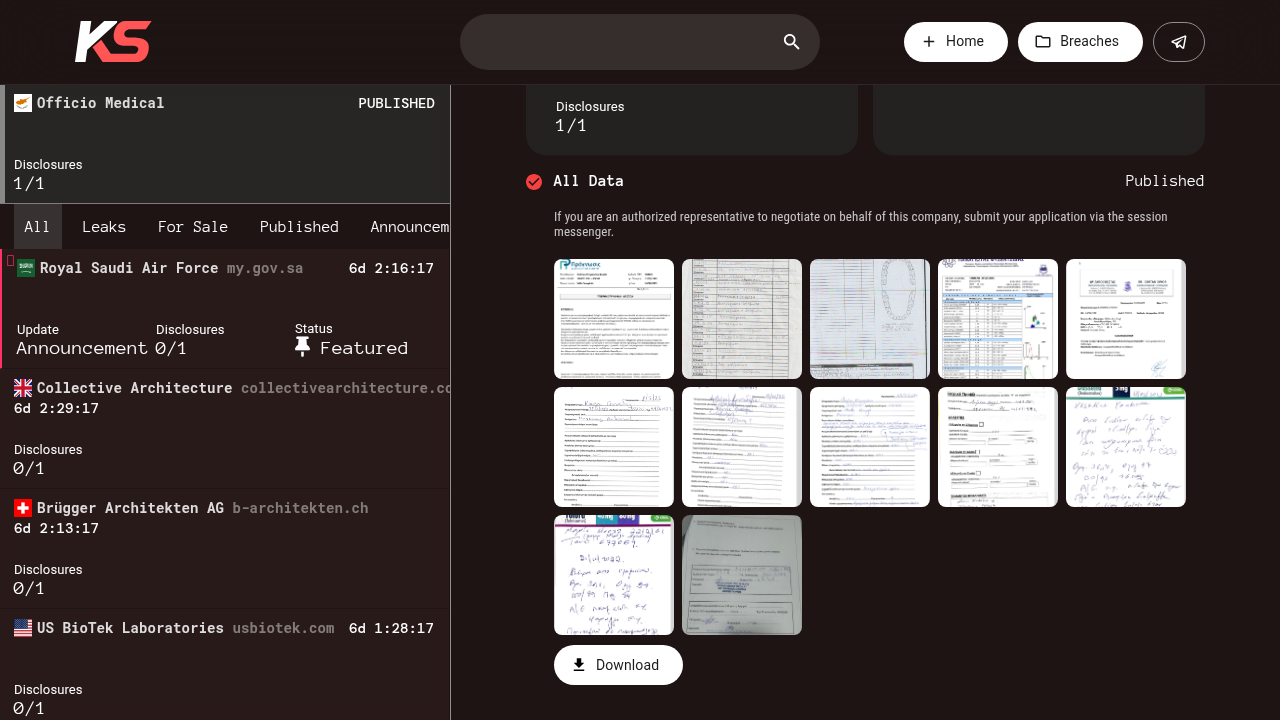Image resolution: width=1280 pixels, height=720 pixels.
Task: Open the gray photographed document thumbnail
Action: [x=742, y=575]
